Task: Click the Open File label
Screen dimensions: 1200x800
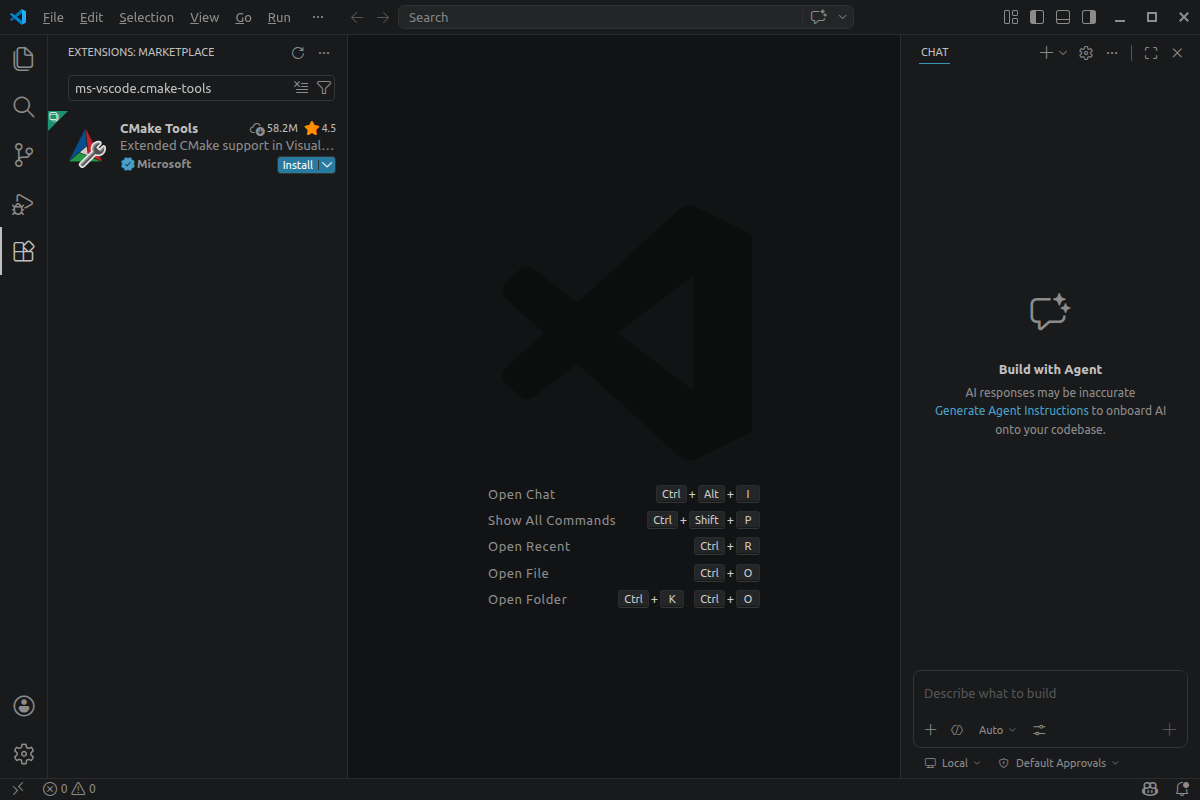Action: (518, 573)
